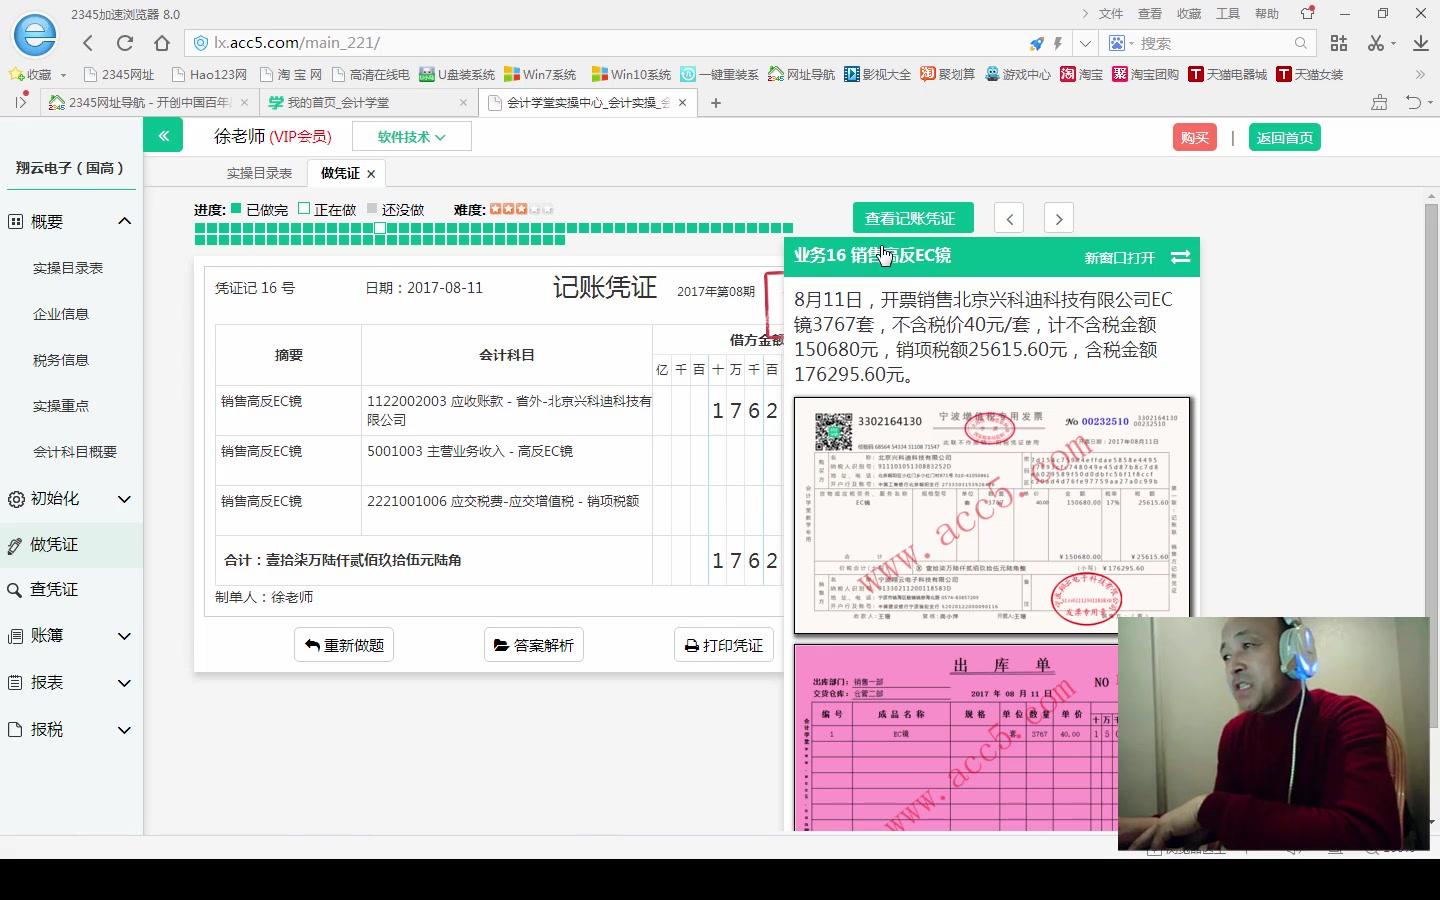The width and height of the screenshot is (1440, 900).
Task: Click the unfinished white square in progress bar
Action: coord(379,228)
